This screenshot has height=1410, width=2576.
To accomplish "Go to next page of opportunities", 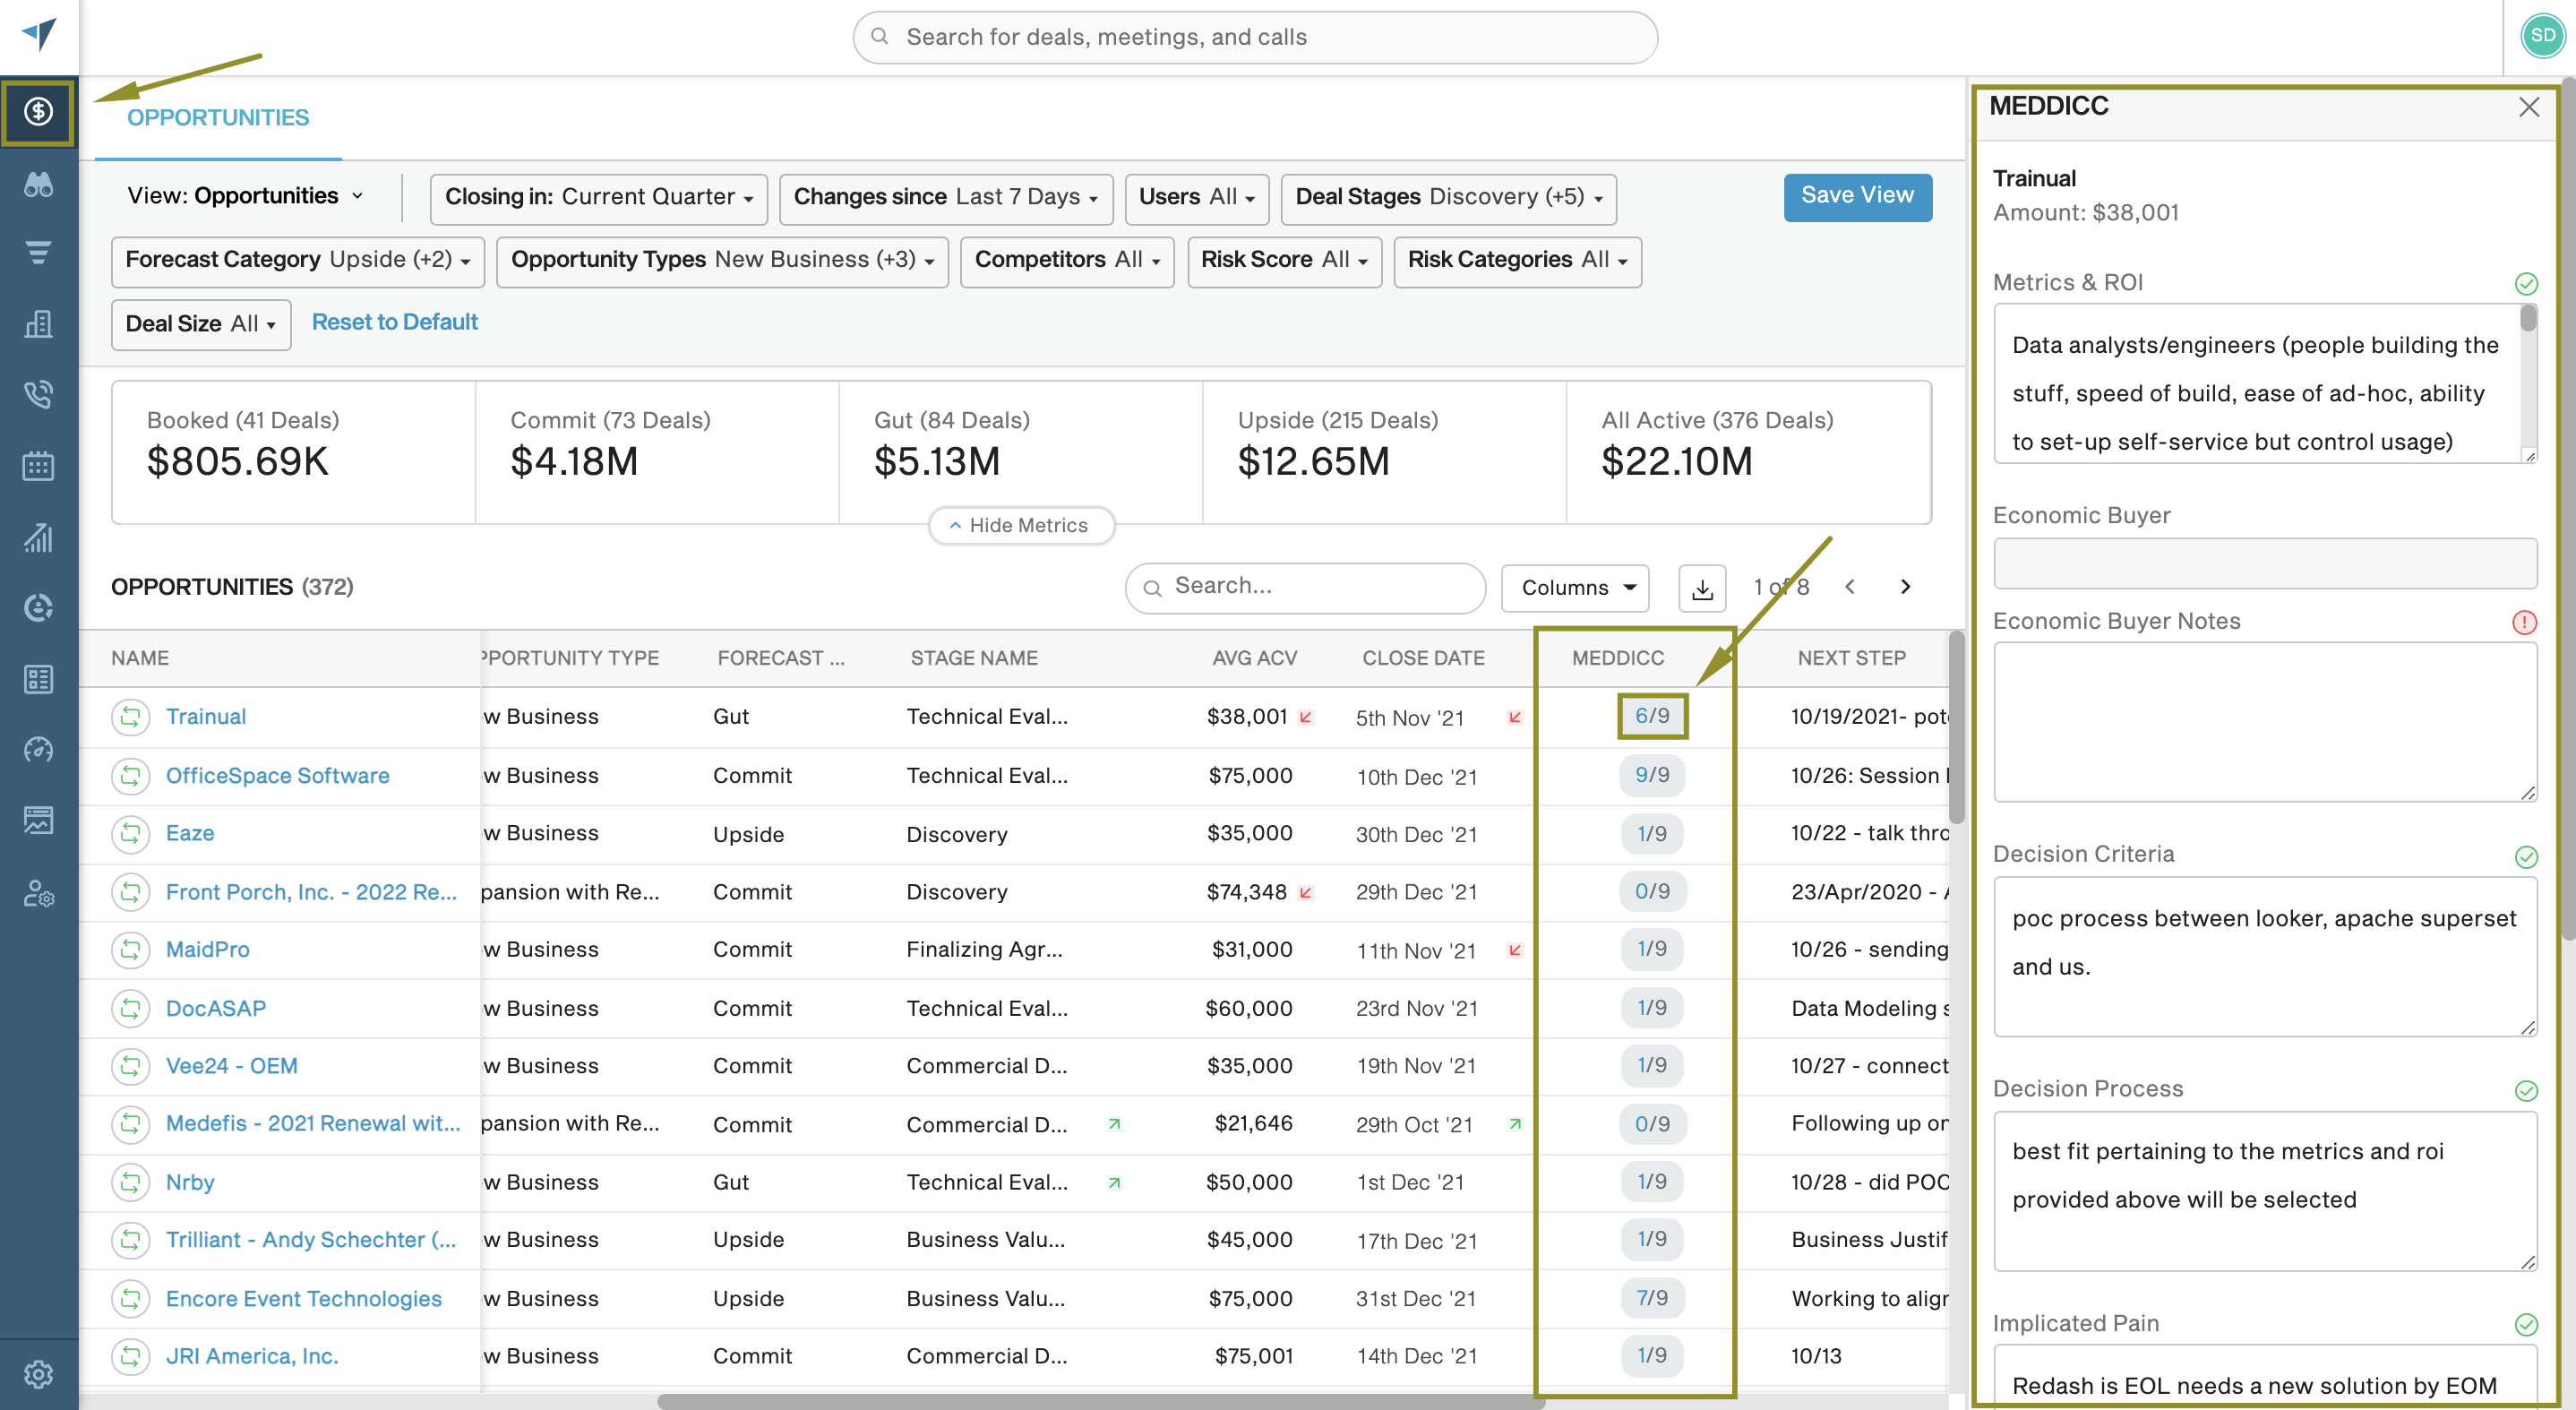I will point(1905,587).
